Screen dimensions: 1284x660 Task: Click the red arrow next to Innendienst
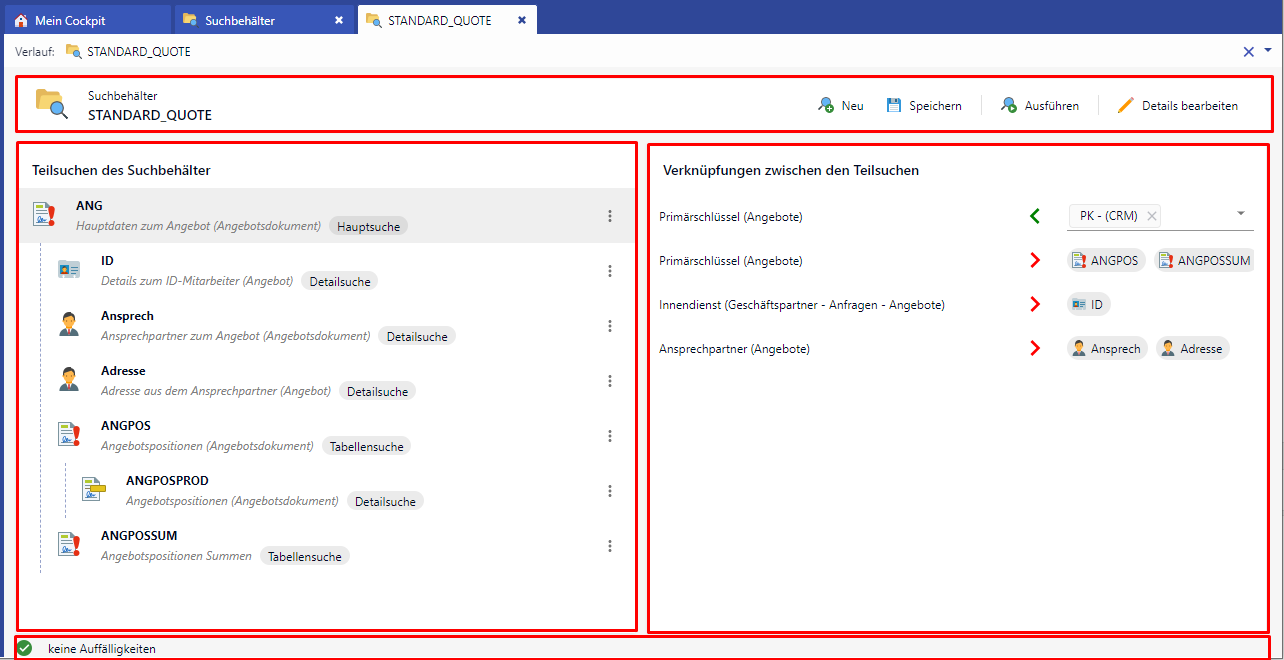[x=1035, y=304]
